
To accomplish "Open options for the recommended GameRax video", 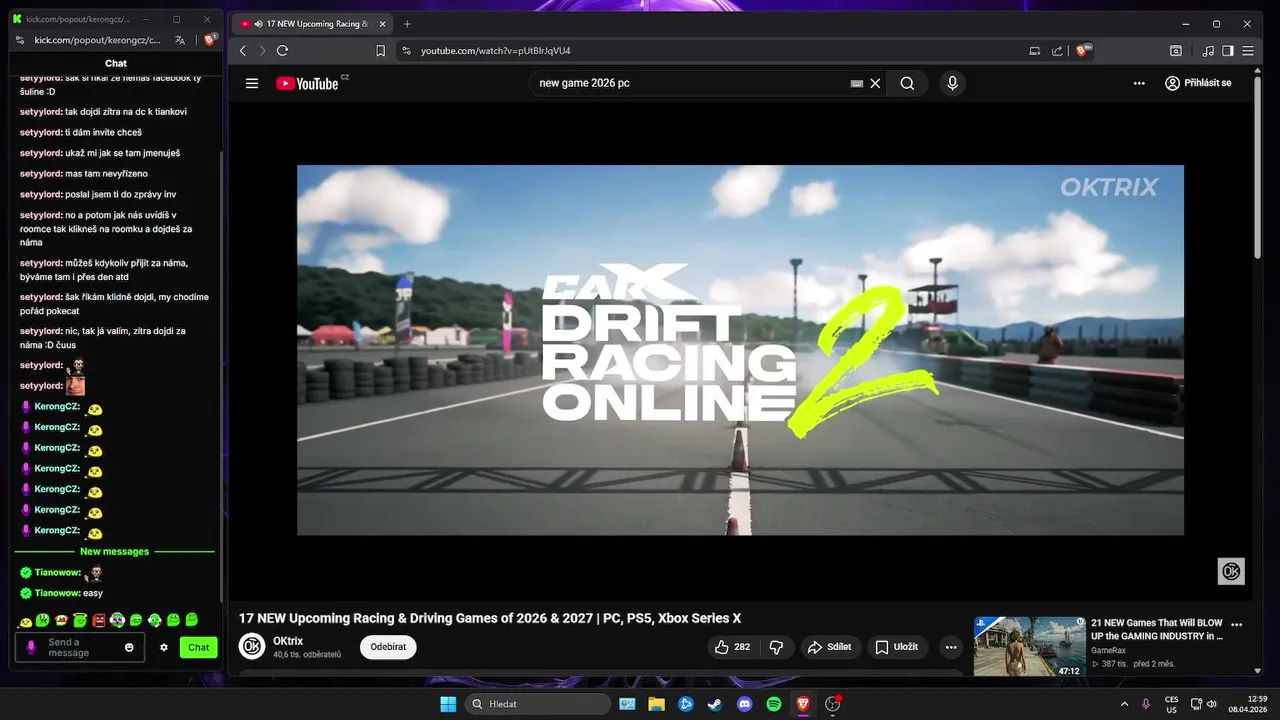I will (1237, 625).
